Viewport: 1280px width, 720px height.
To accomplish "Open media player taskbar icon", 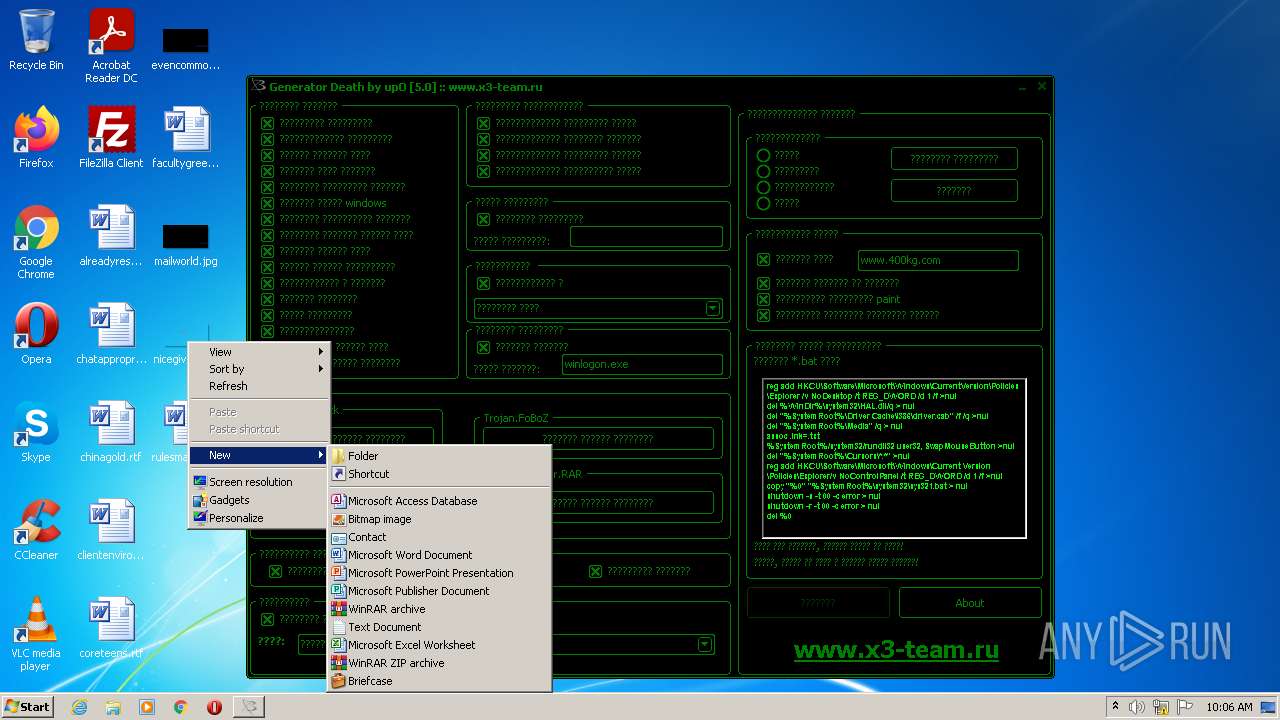I will (147, 706).
